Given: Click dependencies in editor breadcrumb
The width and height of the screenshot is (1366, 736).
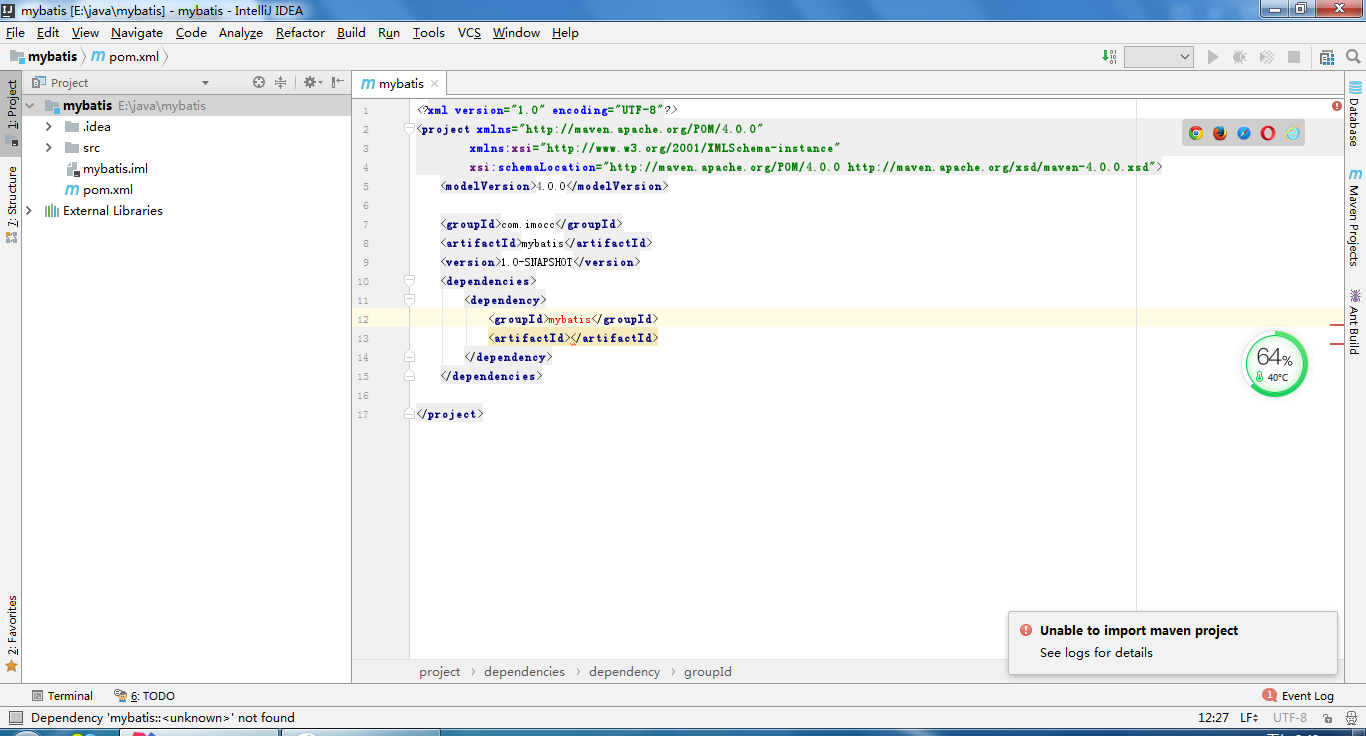Looking at the screenshot, I should pyautogui.click(x=524, y=672).
